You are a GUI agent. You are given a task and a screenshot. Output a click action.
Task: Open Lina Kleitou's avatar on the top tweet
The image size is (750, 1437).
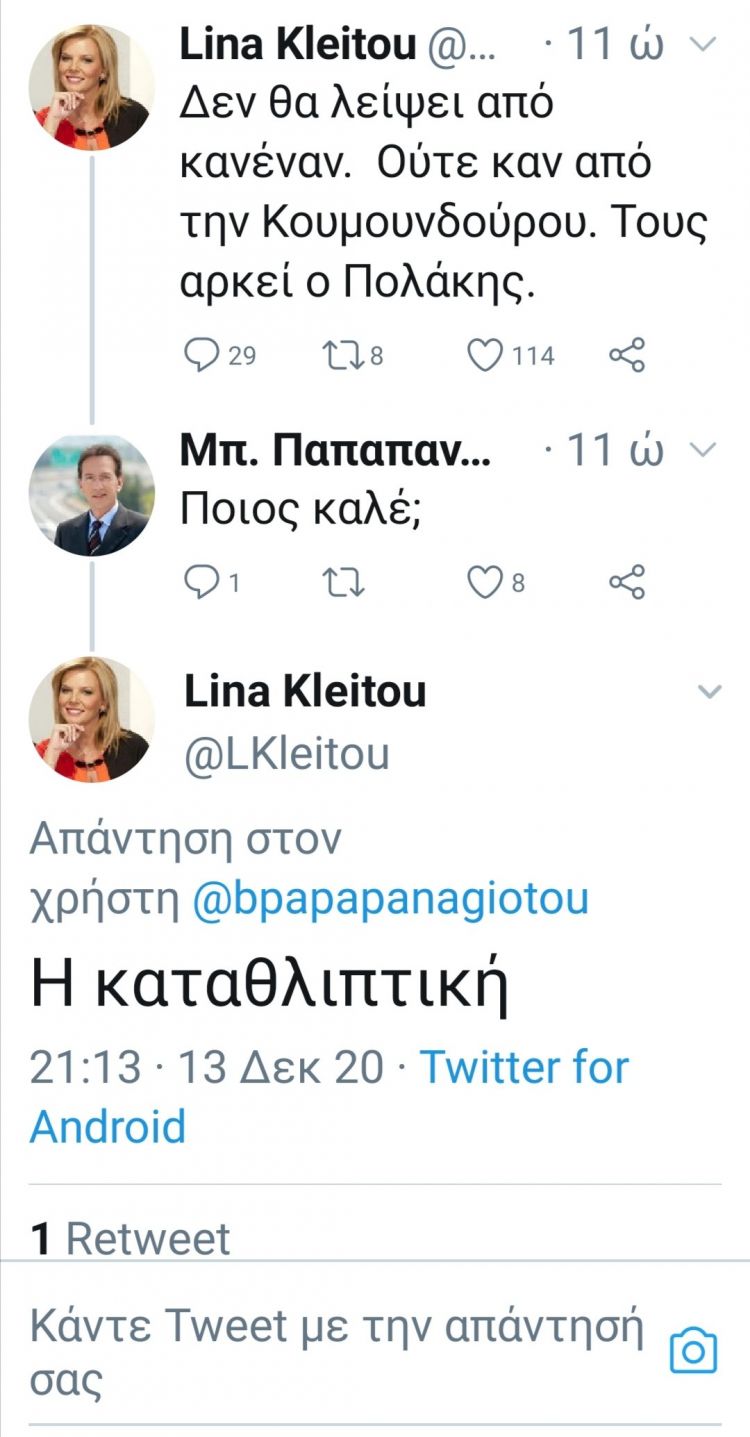point(91,88)
